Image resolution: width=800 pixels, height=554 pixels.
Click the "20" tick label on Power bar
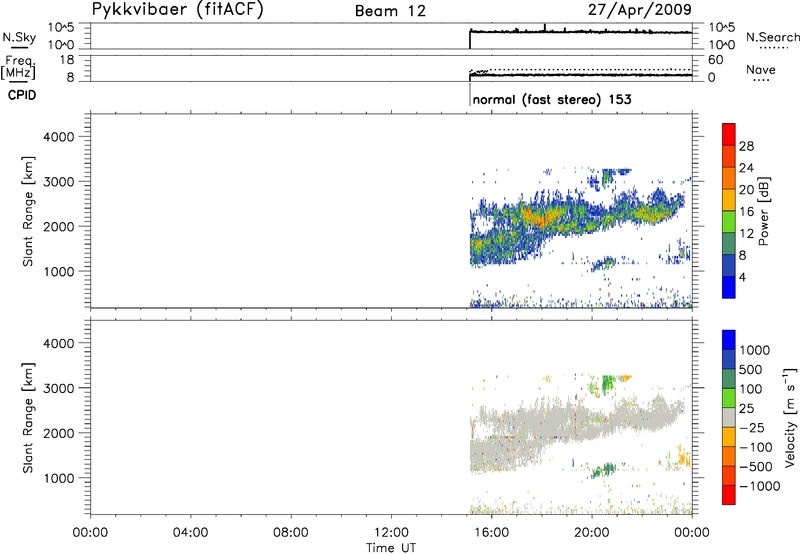click(x=746, y=190)
